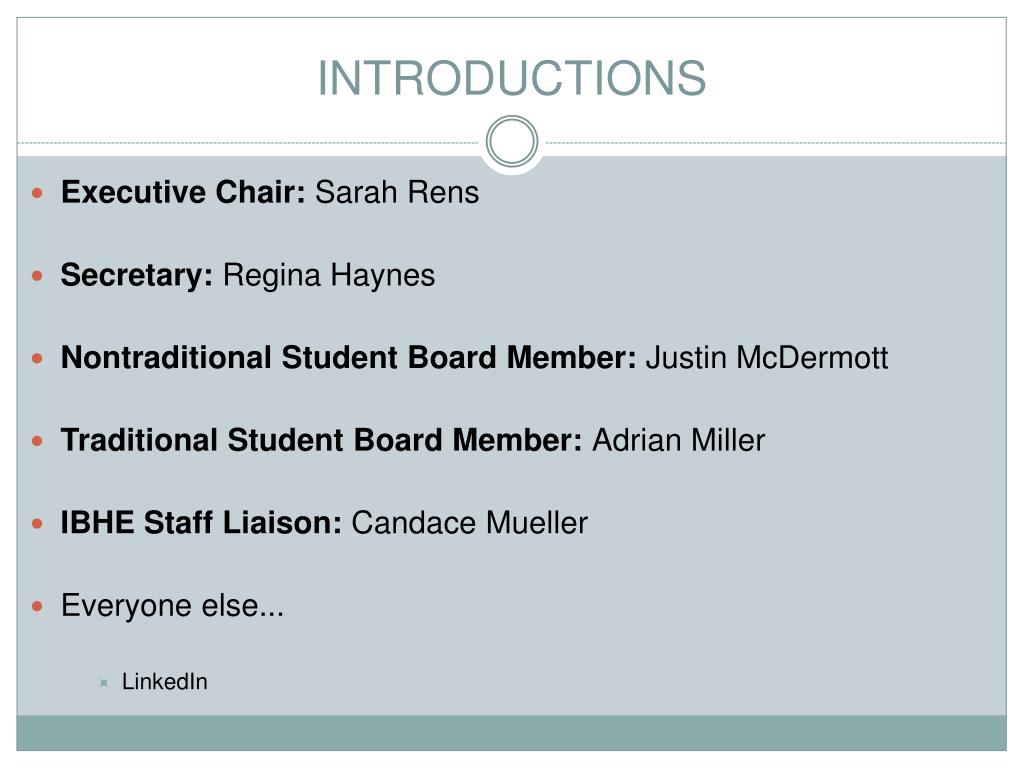Click the teal footer bar of the slide
The width and height of the screenshot is (1024, 768).
click(512, 733)
